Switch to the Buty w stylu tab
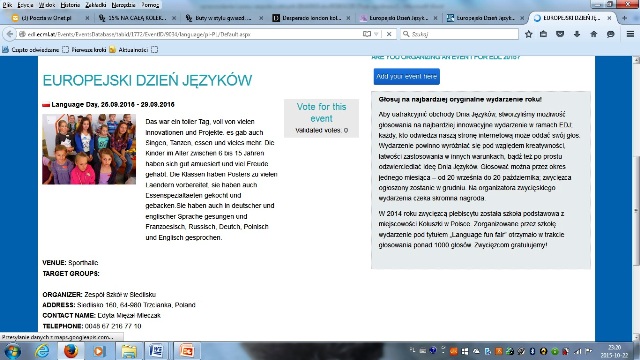Screen dimensions: 640x360 [x=223, y=18]
